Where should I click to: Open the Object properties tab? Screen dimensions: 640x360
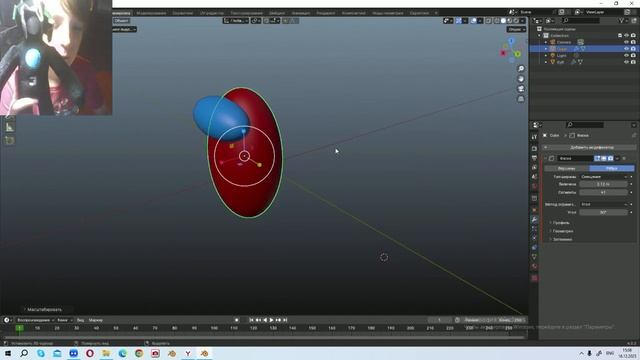(x=534, y=210)
